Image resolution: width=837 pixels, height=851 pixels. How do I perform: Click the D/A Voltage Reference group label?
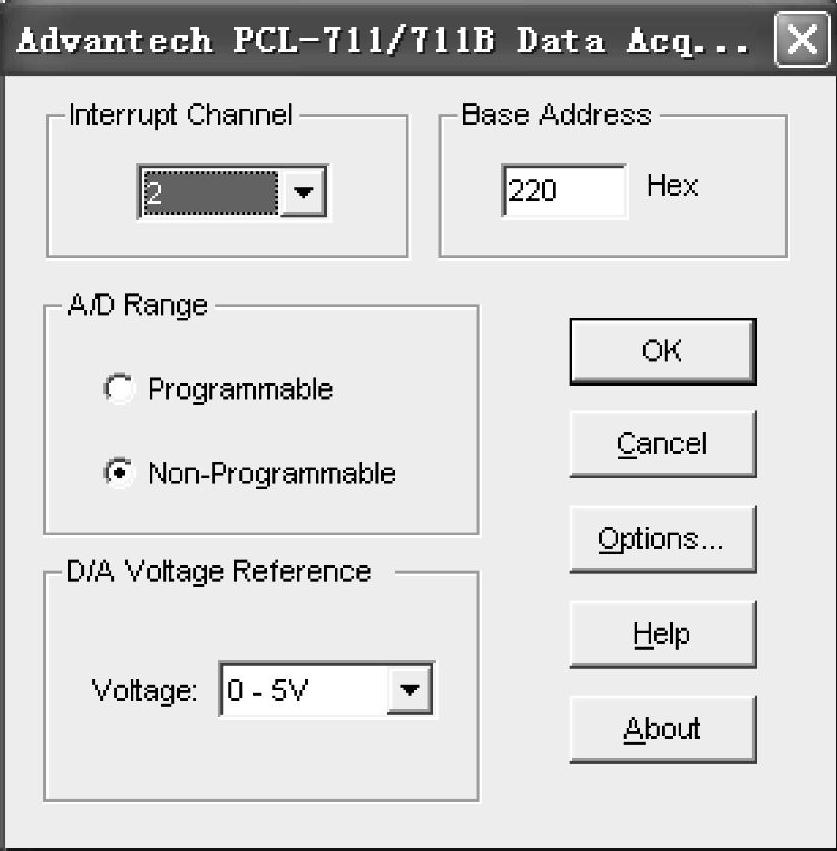[x=219, y=572]
